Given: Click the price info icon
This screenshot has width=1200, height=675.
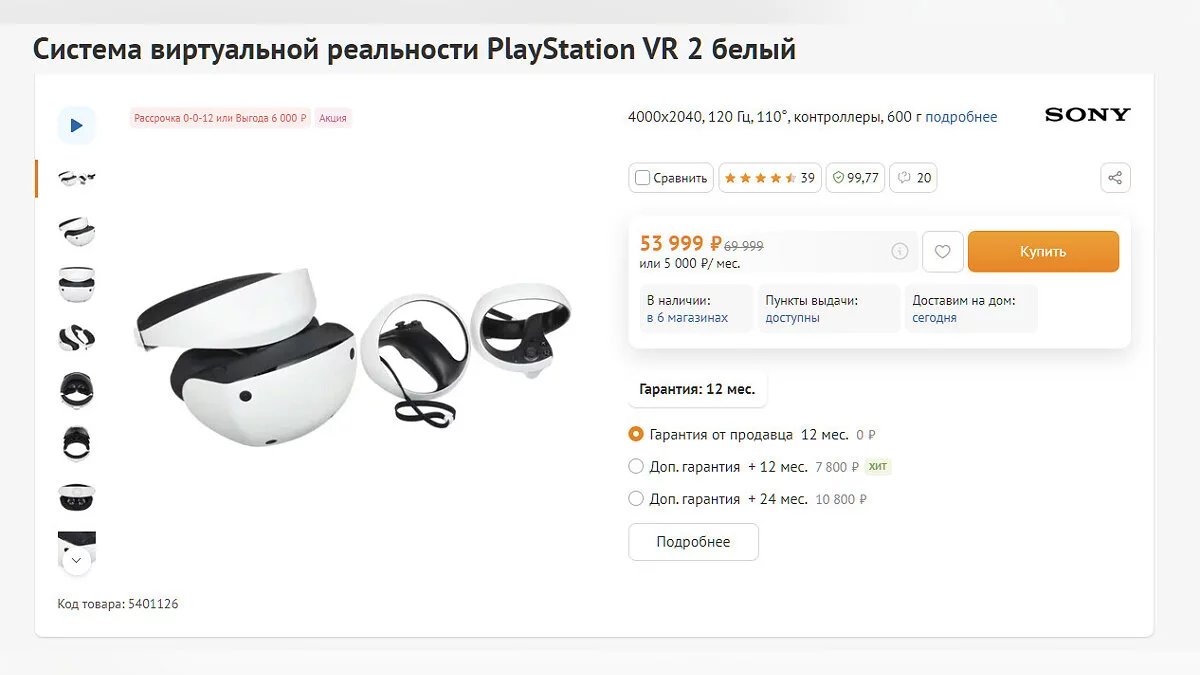Looking at the screenshot, I should [x=900, y=251].
